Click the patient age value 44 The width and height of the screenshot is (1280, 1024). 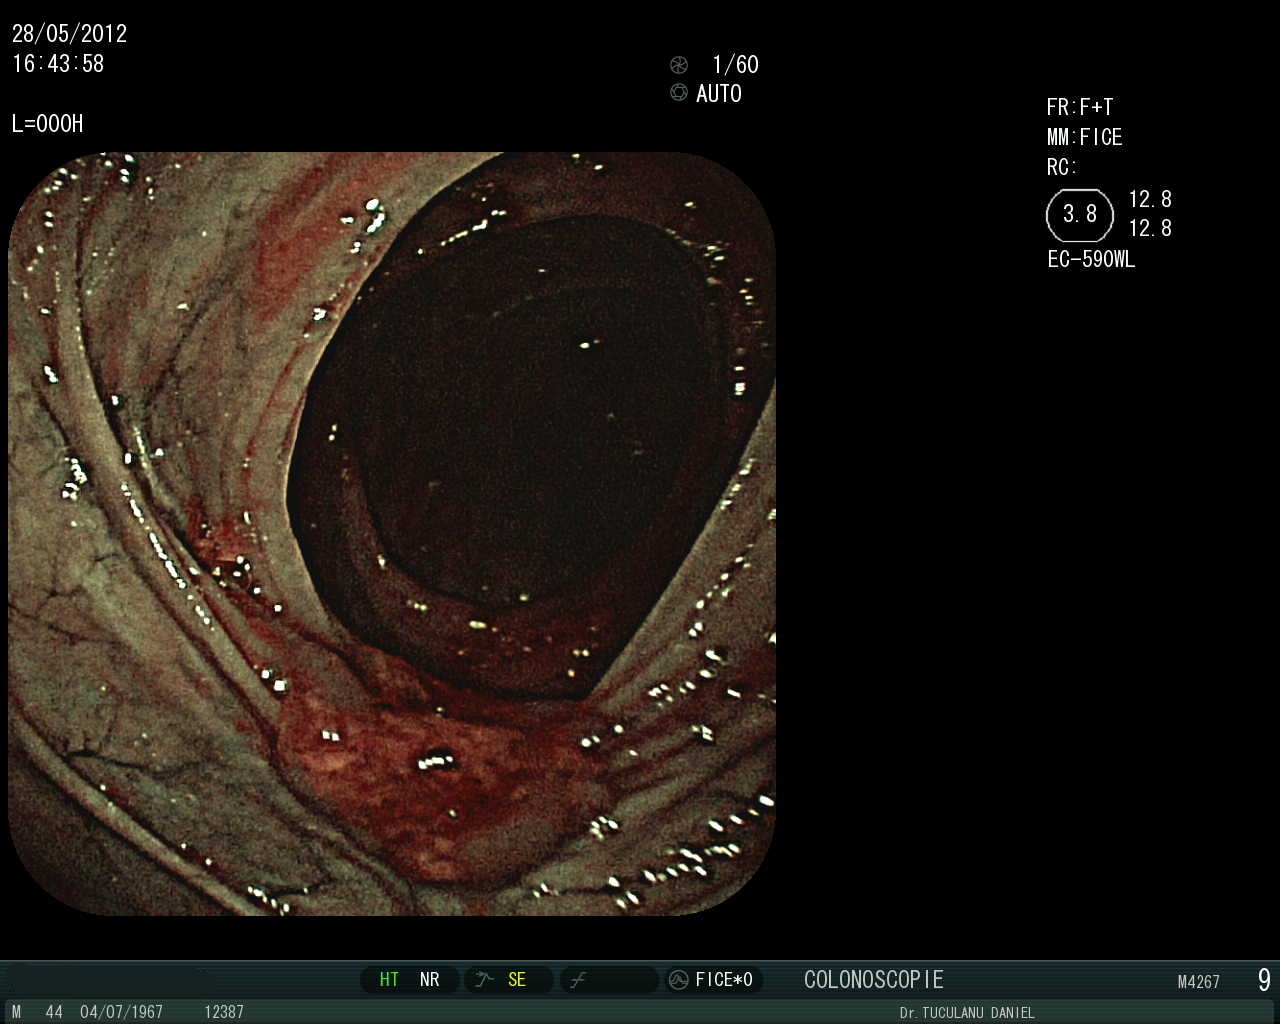point(54,1012)
